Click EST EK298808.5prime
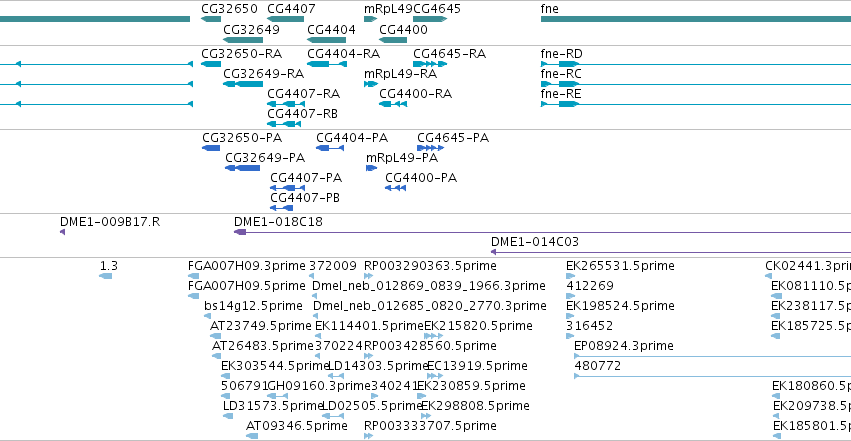 click(x=475, y=406)
